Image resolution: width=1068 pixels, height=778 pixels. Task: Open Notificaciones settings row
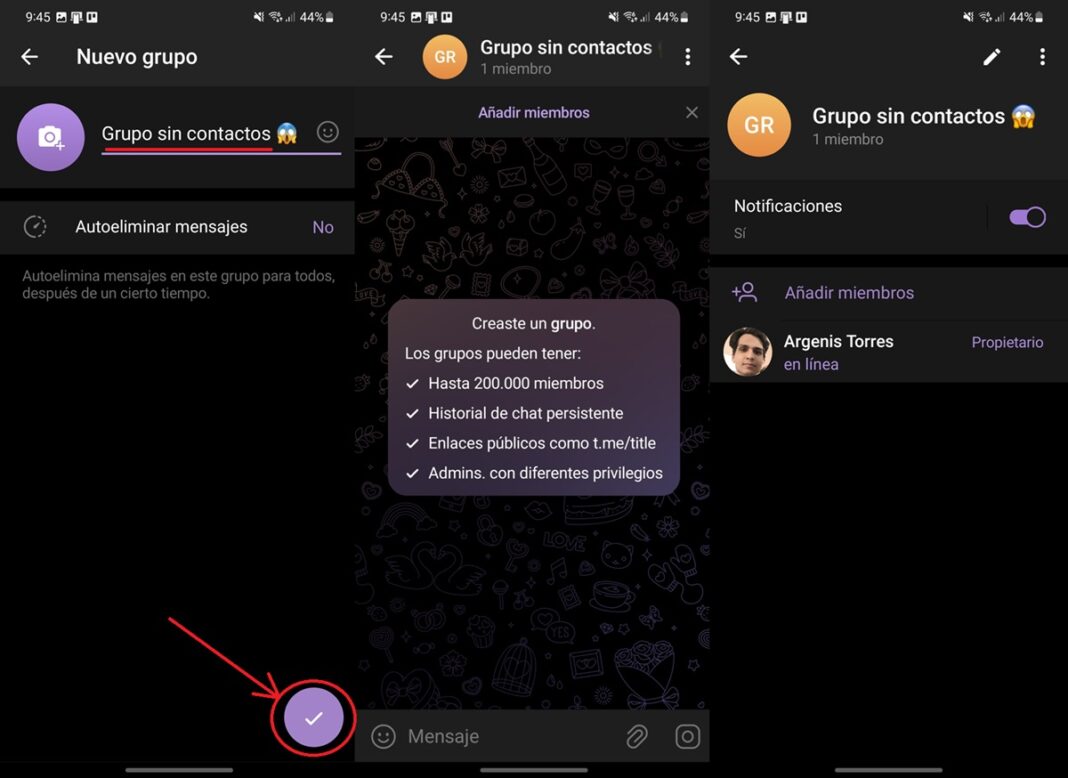(x=888, y=217)
